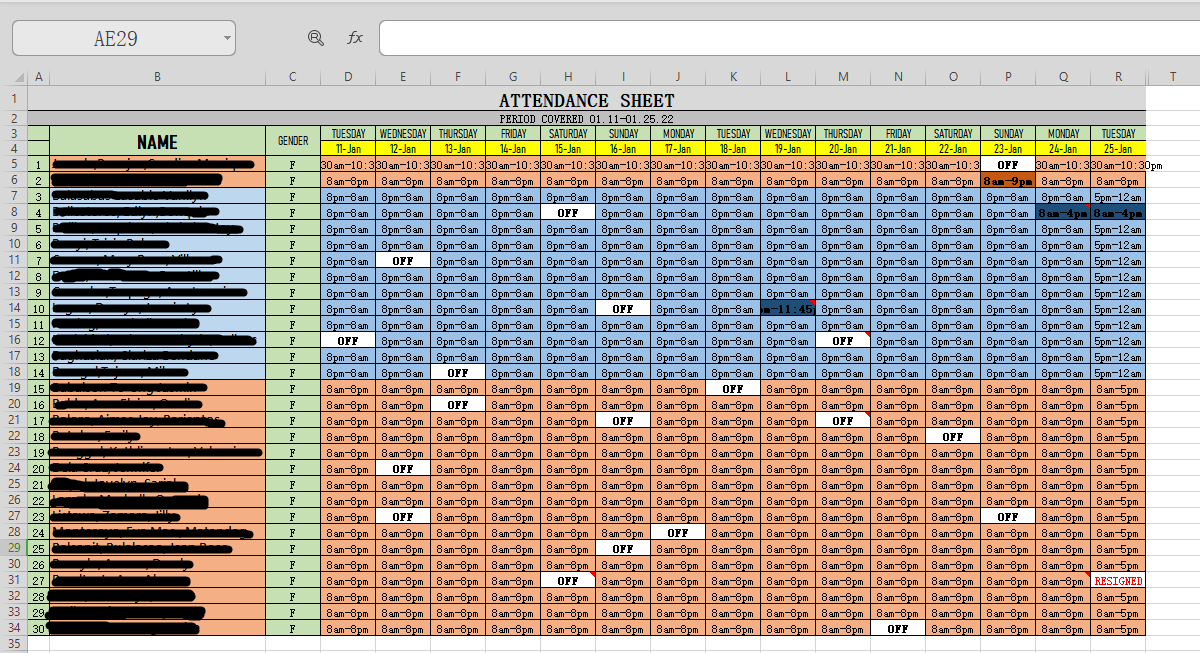Click the GENDER header cell

point(293,141)
